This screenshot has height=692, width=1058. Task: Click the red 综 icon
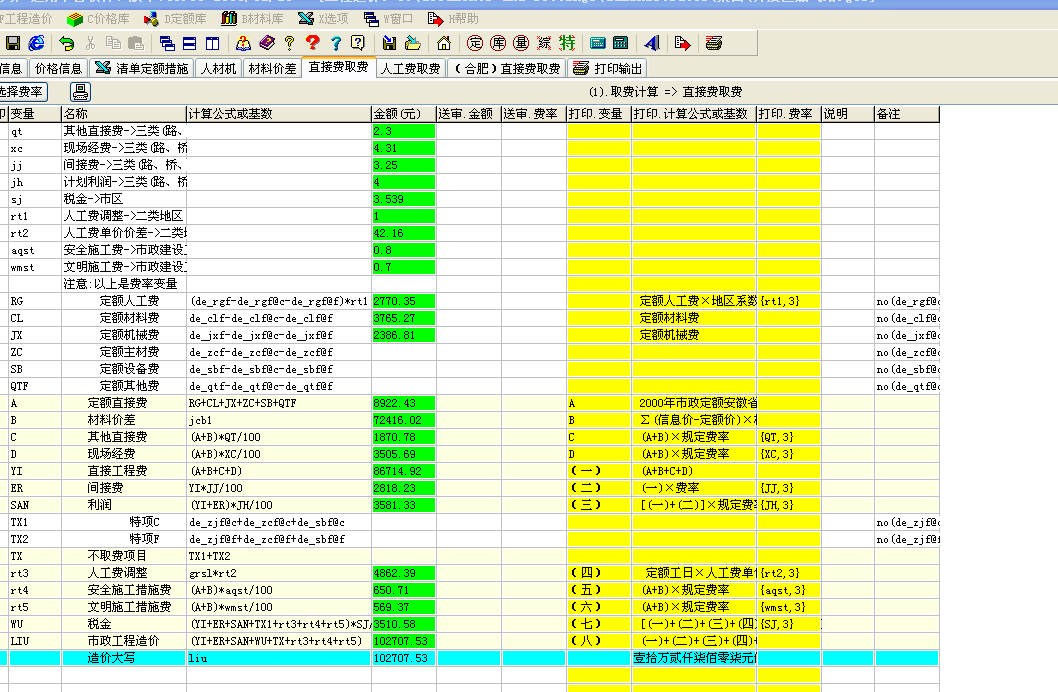pos(544,43)
